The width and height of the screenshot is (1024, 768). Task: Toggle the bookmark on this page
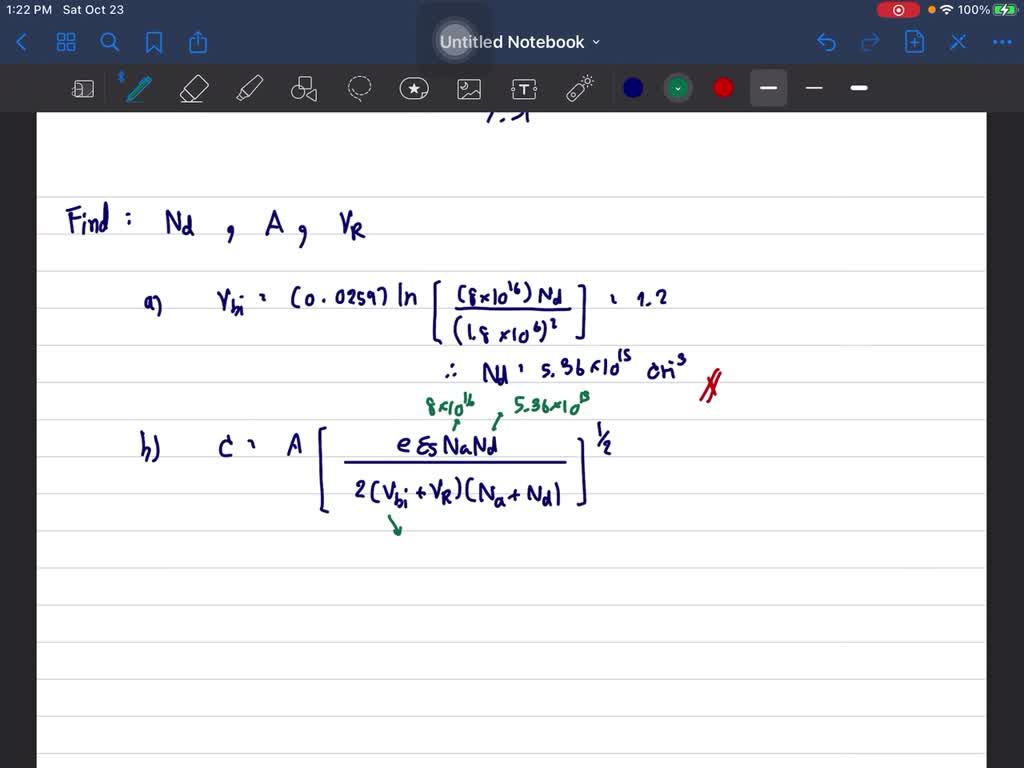click(153, 42)
